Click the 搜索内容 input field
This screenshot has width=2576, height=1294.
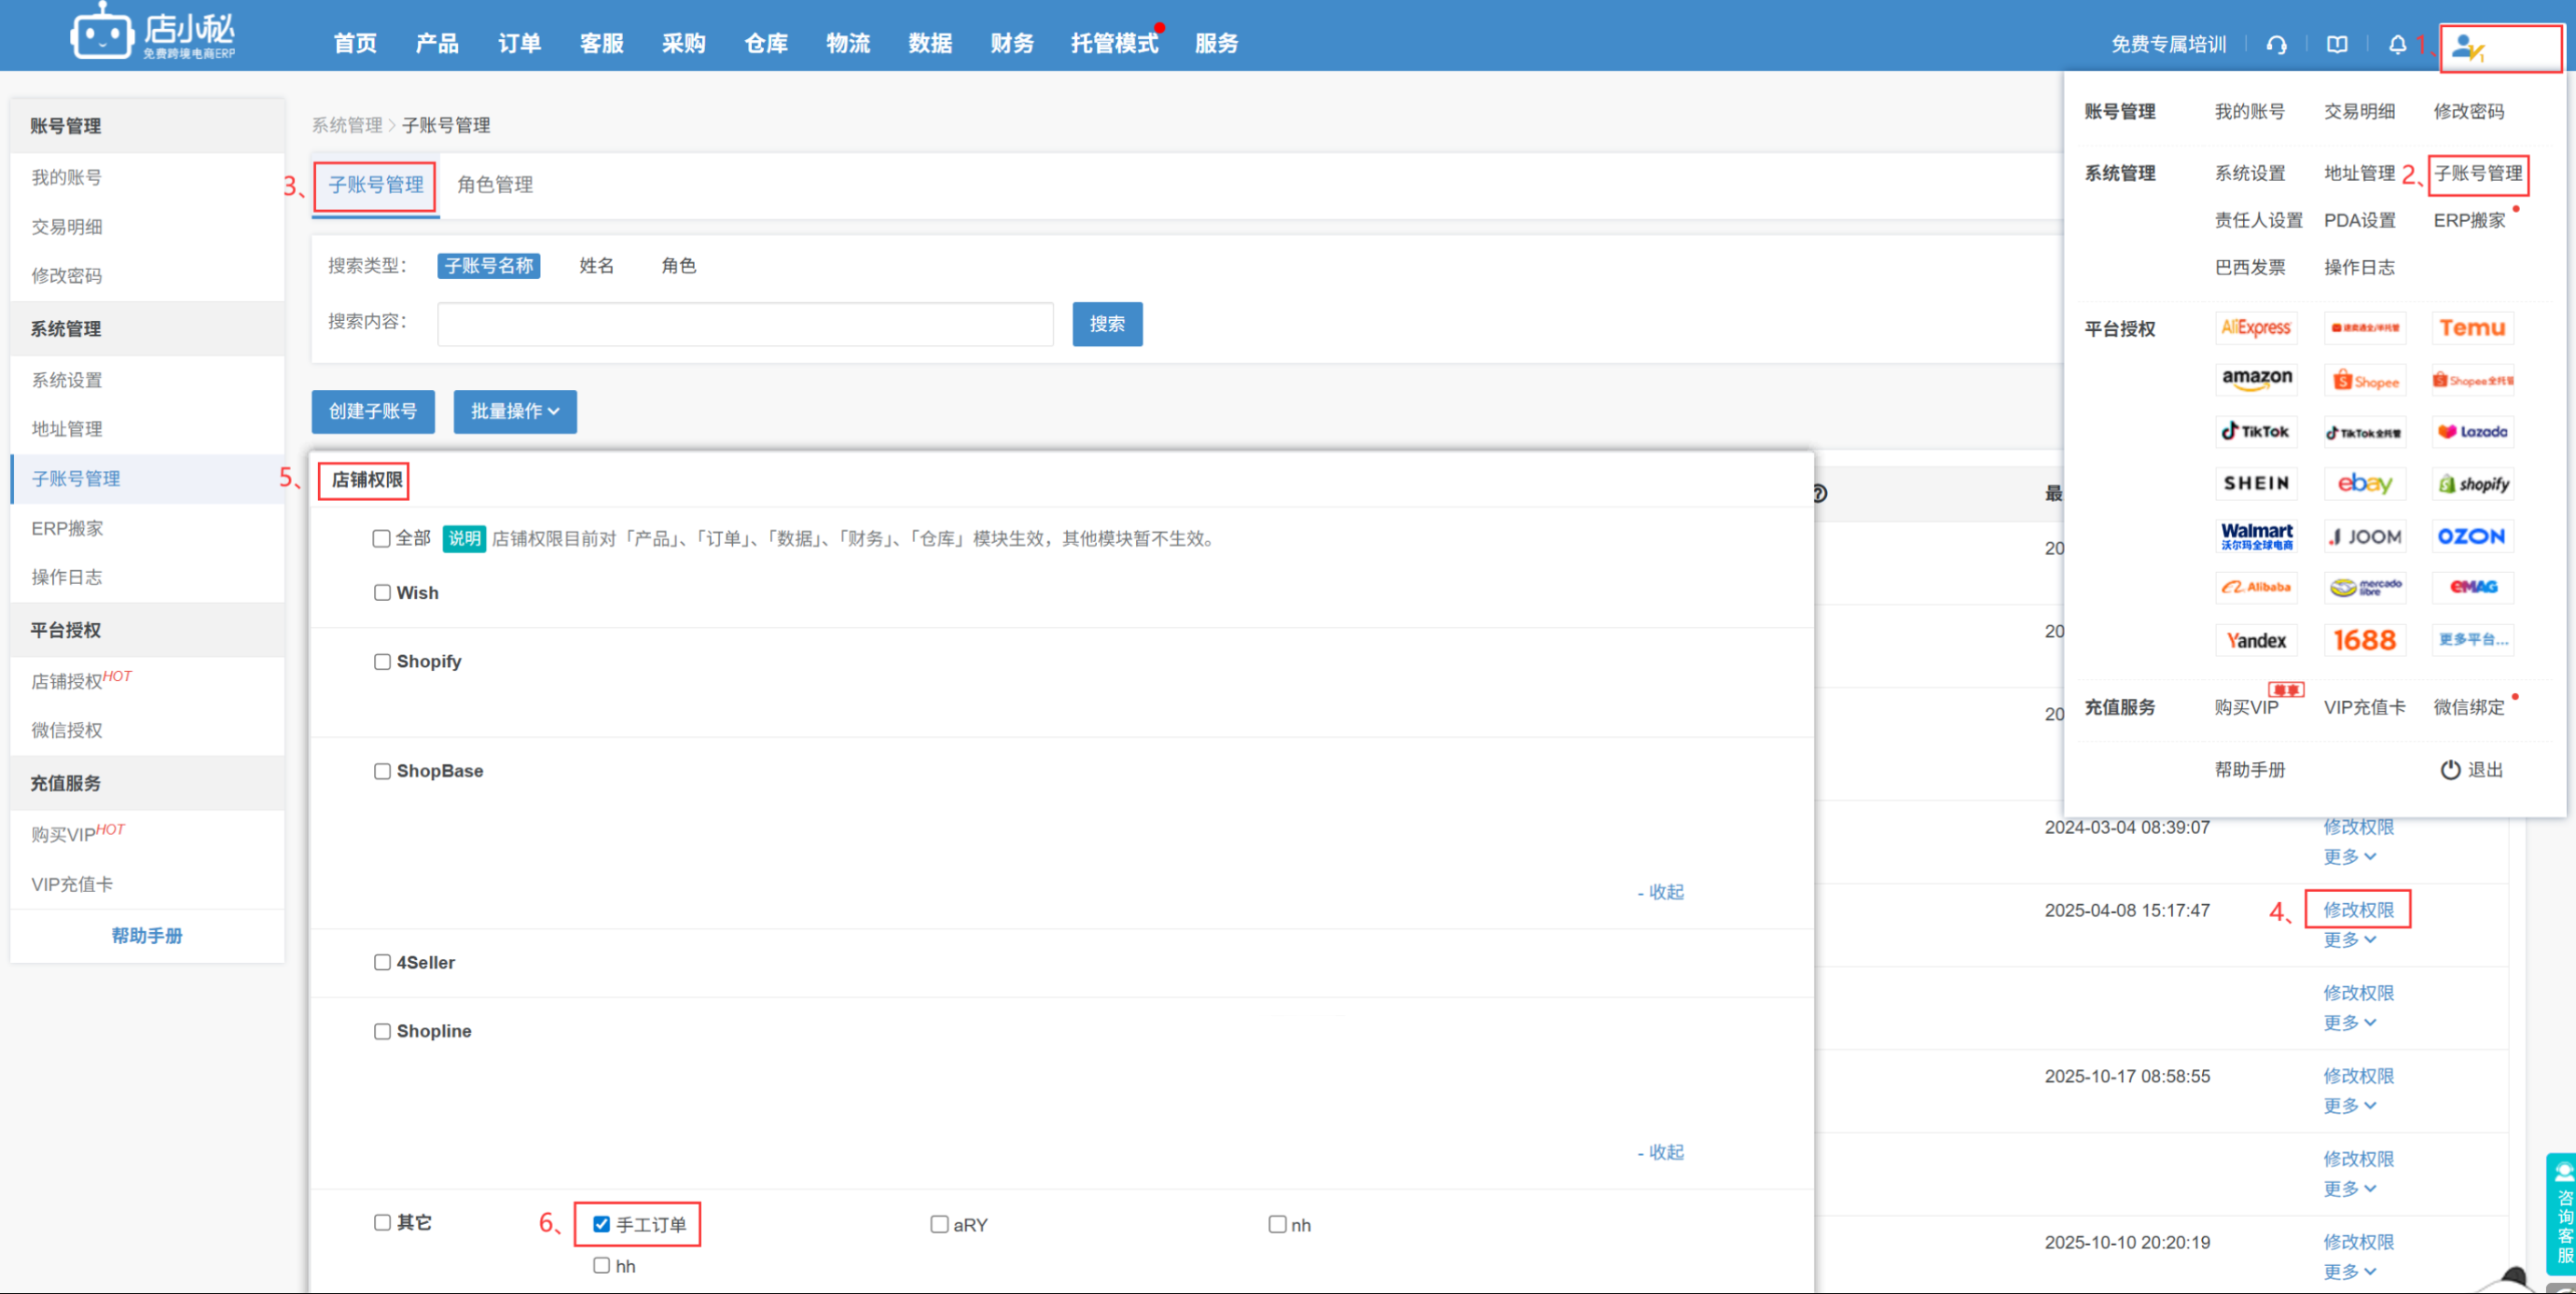pyautogui.click(x=745, y=324)
